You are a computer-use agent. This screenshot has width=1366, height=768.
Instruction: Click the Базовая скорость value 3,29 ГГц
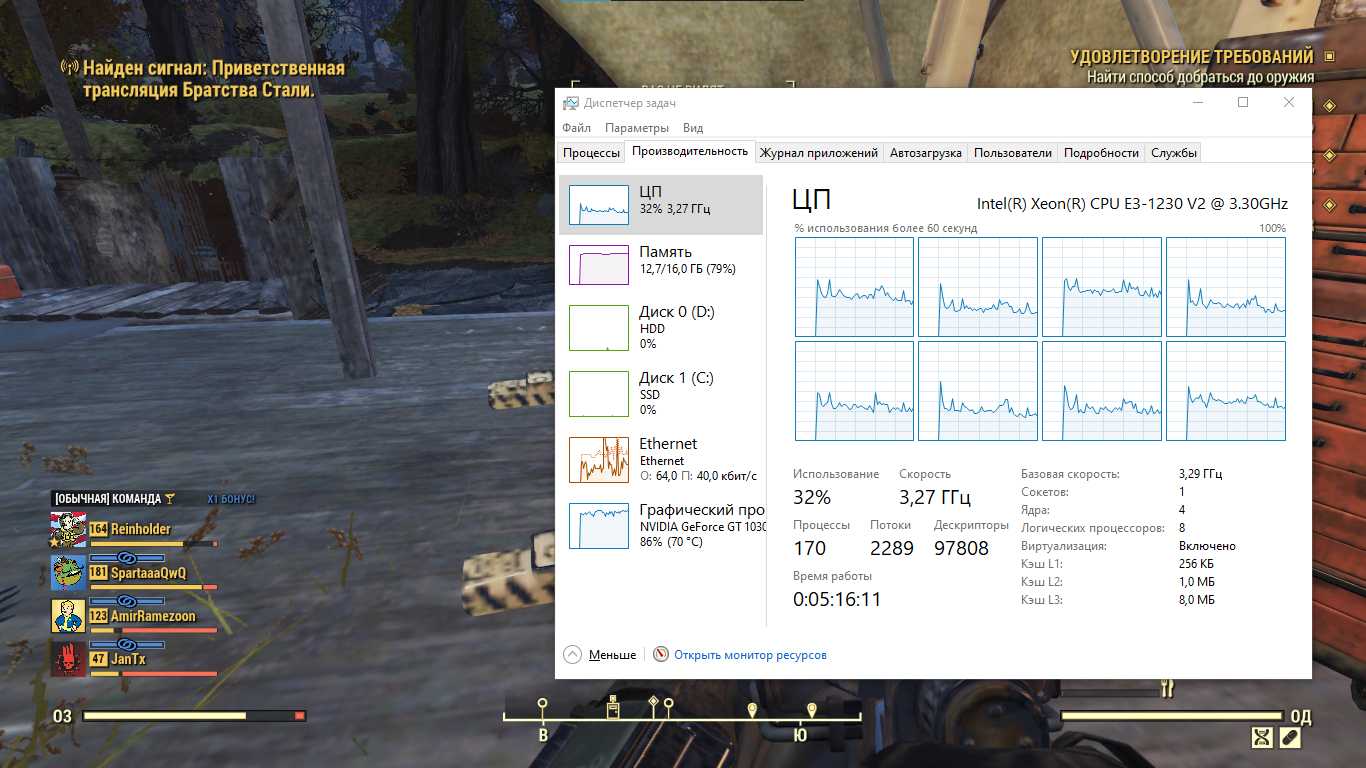[1200, 474]
